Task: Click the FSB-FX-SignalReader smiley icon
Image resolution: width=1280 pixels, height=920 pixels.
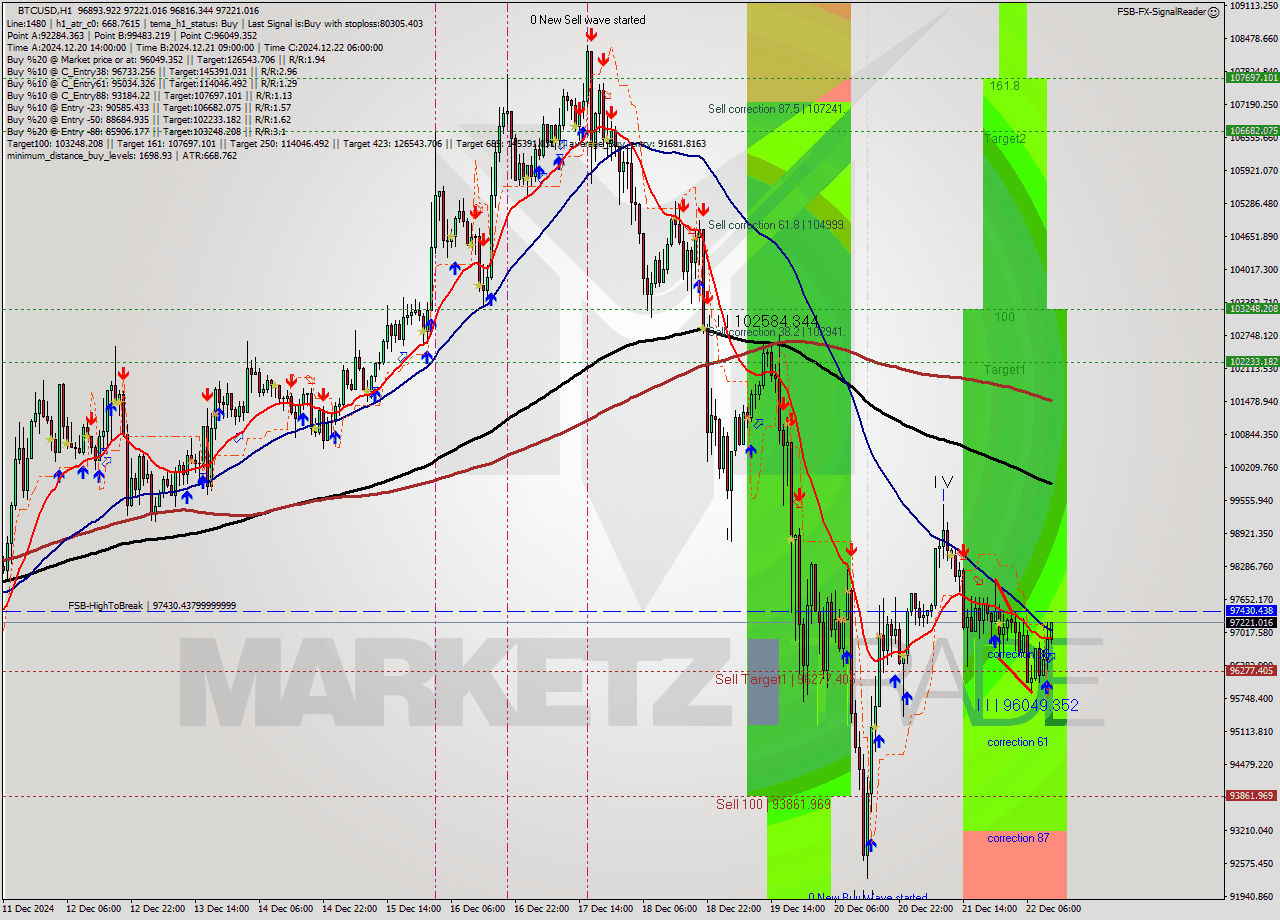Action: coord(1214,12)
